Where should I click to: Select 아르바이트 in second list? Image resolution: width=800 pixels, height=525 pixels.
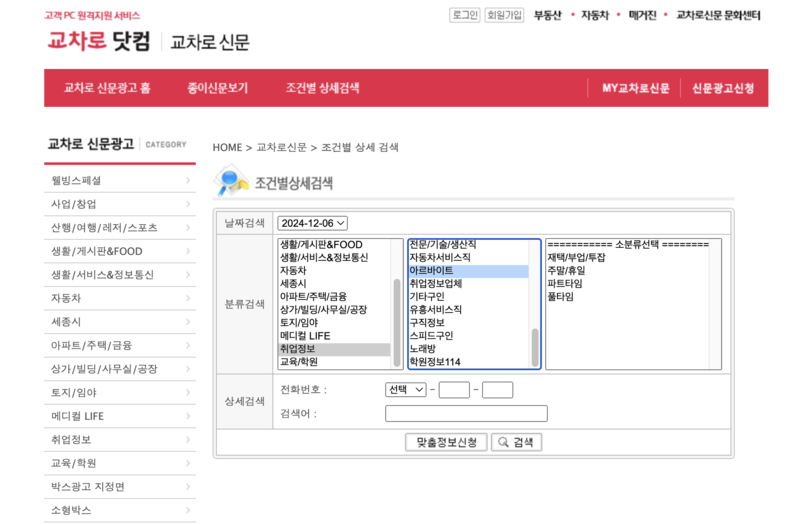[468, 271]
